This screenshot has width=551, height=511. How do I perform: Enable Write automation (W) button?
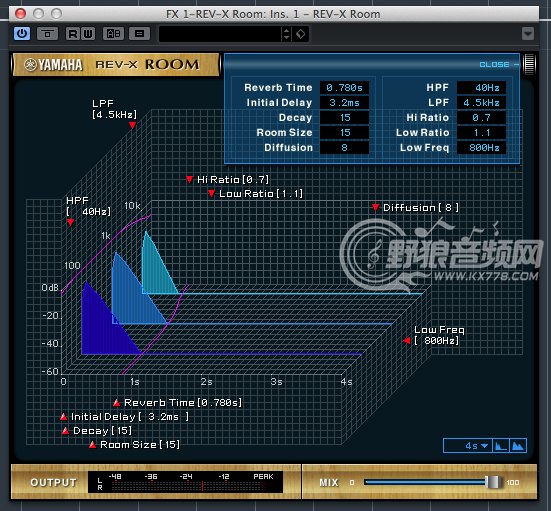[x=88, y=34]
